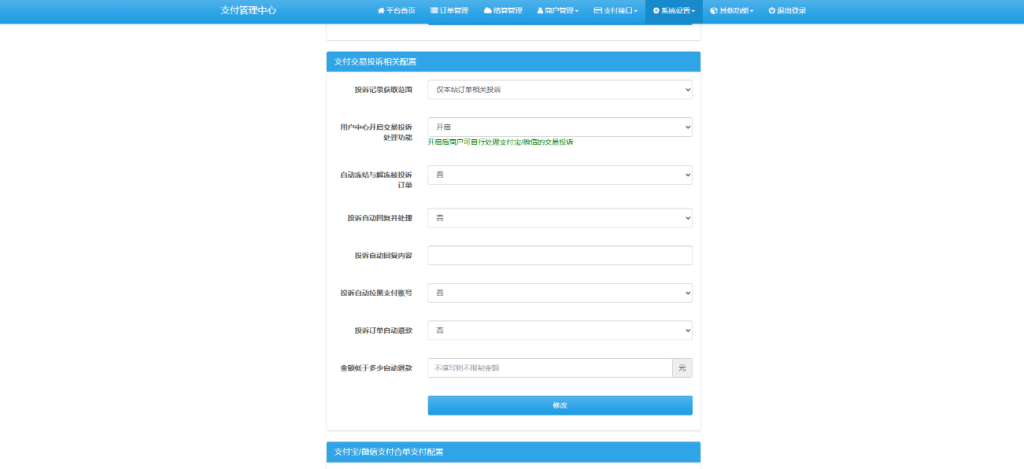Click the cloud icon next to 结算管理
Screen dimensions: 1024x469
pyautogui.click(x=488, y=10)
